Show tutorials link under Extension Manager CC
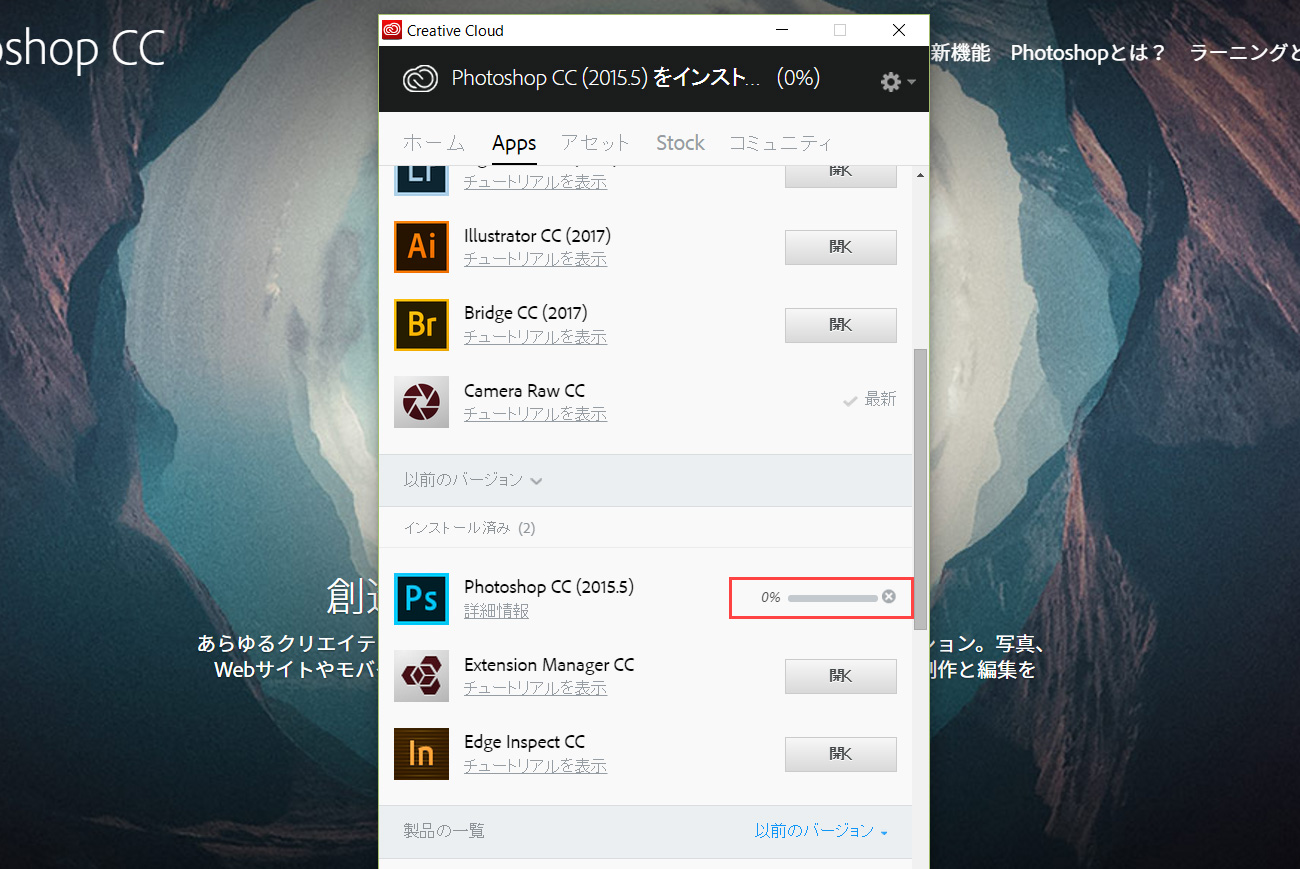This screenshot has width=1300, height=869. click(x=535, y=688)
